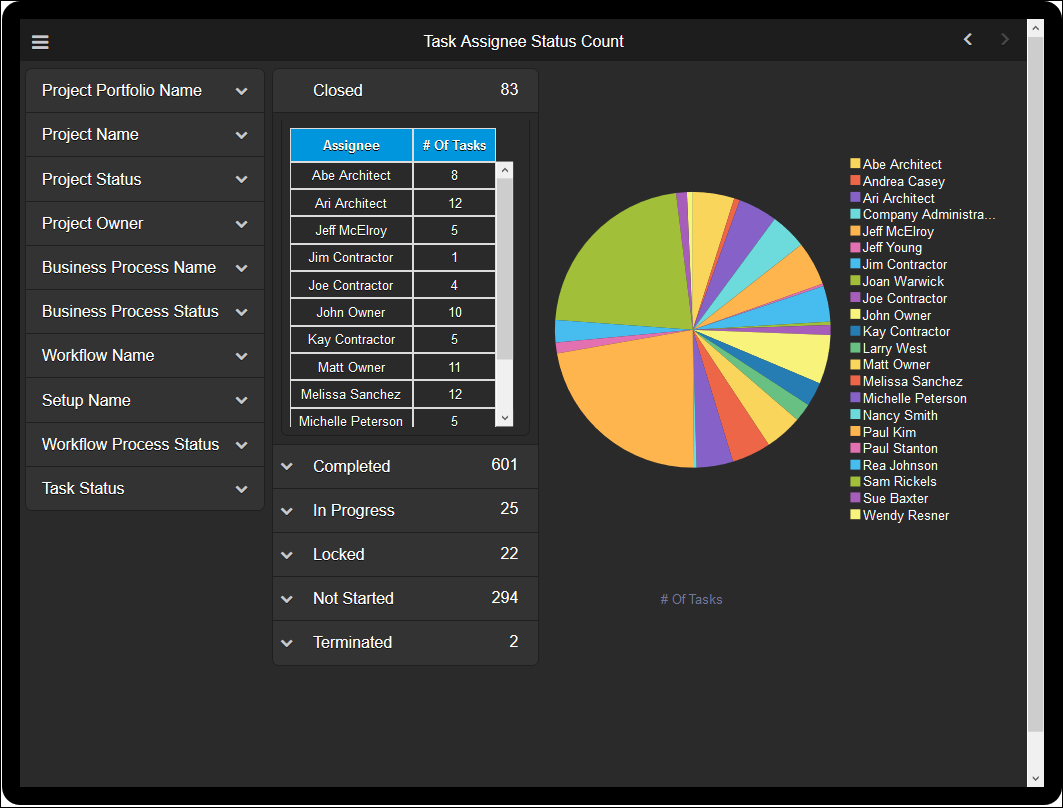Viewport: 1063px width, 808px height.
Task: Click Jim Contractor legend entry
Action: pos(899,264)
